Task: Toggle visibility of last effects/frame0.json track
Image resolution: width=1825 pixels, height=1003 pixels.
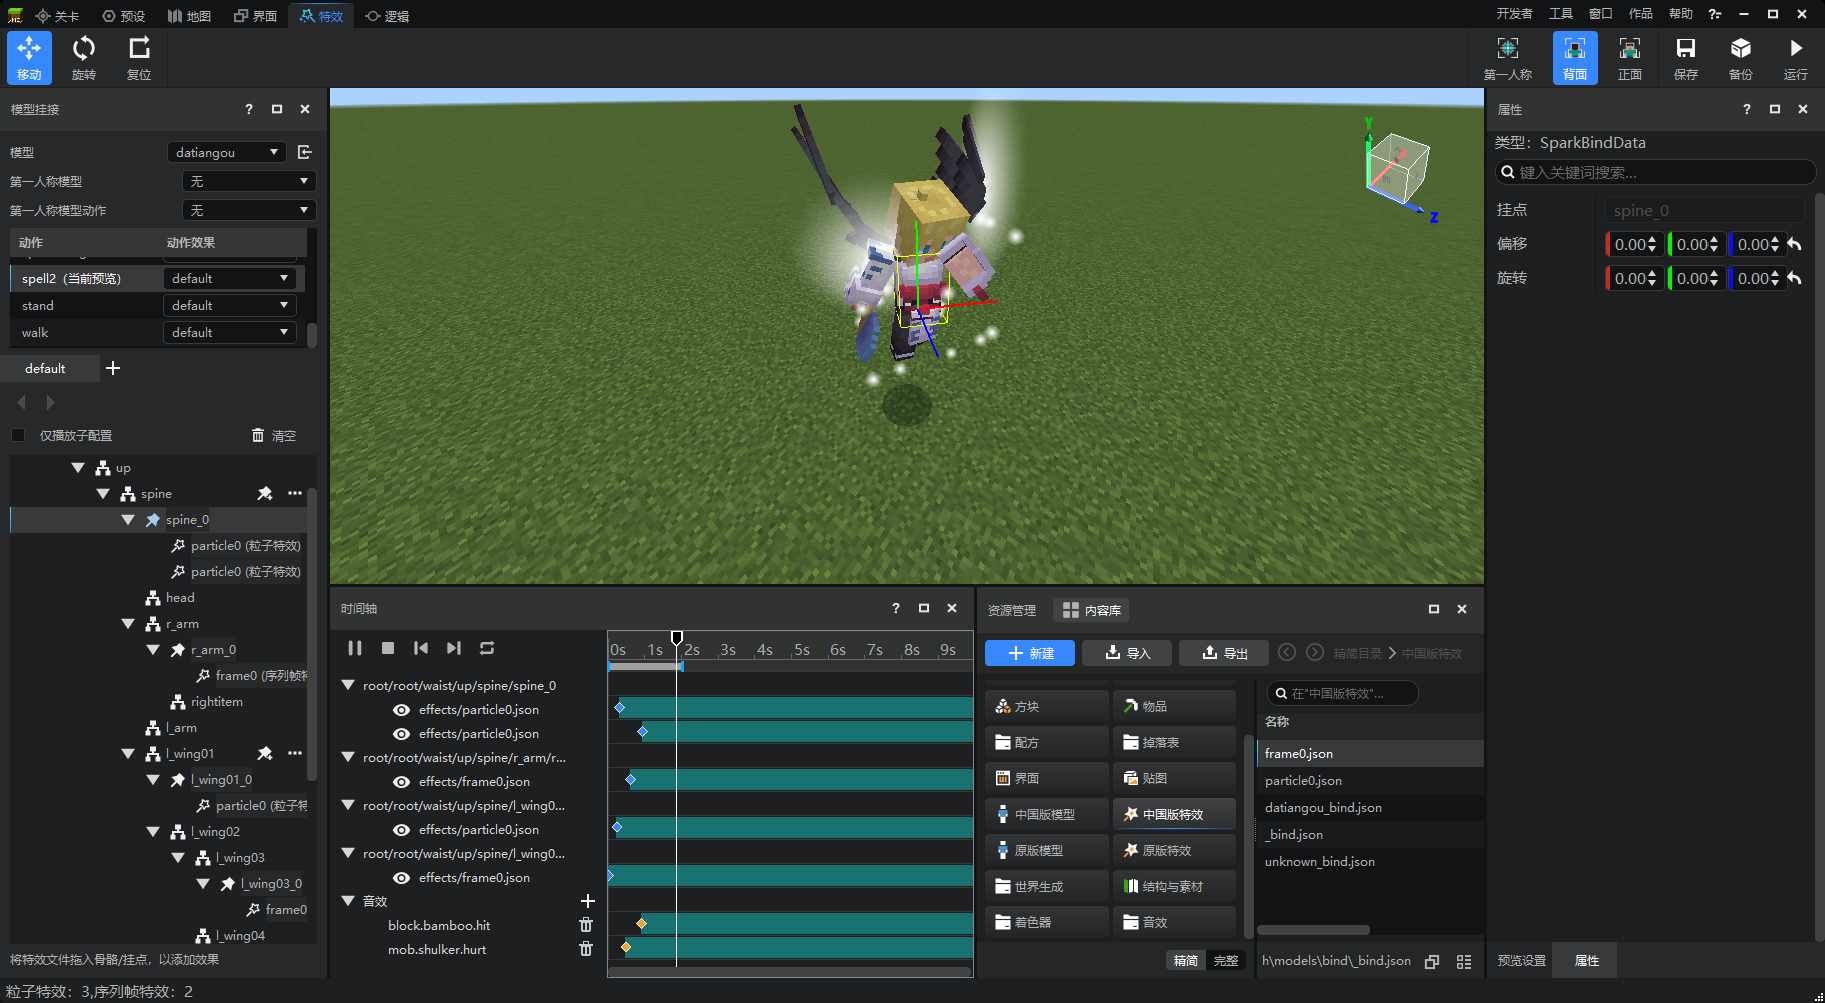Action: click(401, 878)
